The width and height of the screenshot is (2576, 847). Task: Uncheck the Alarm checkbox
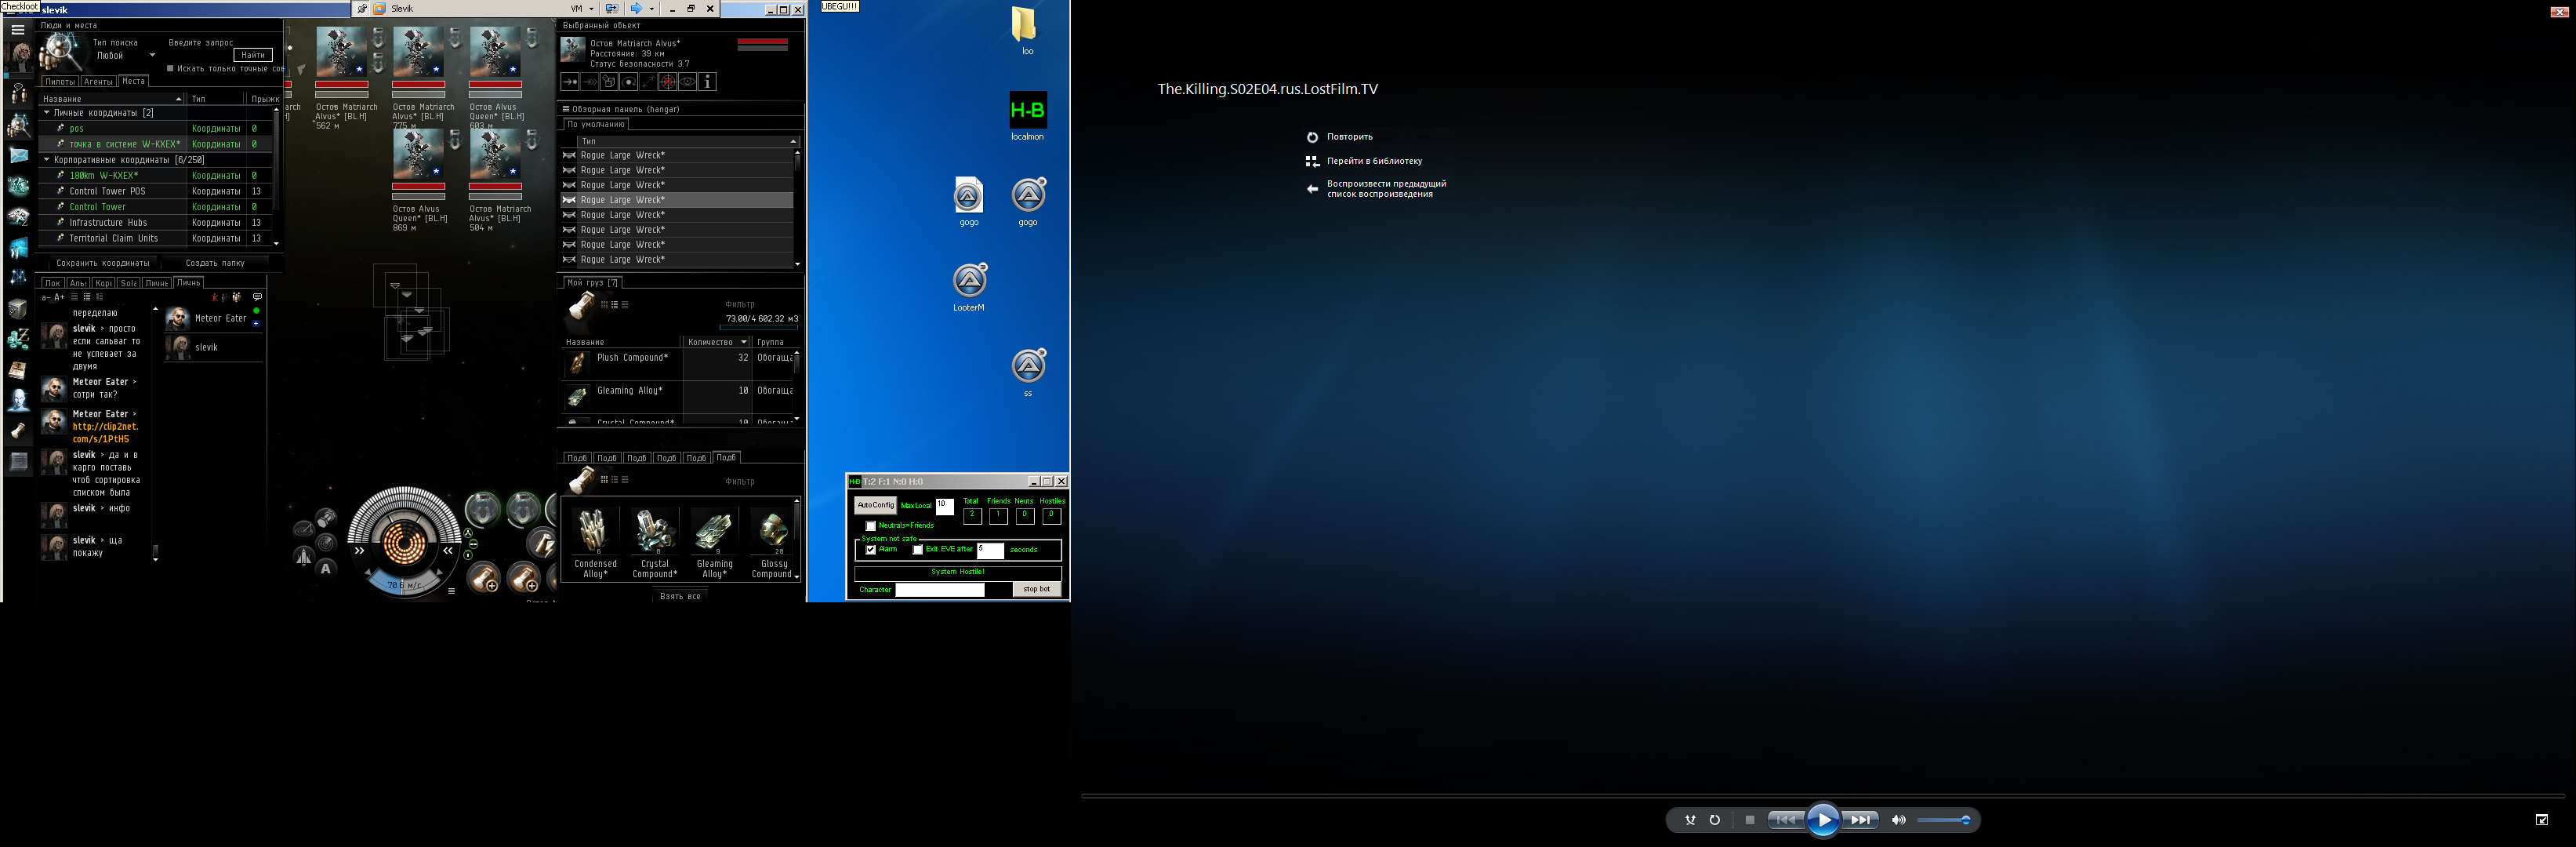[871, 550]
